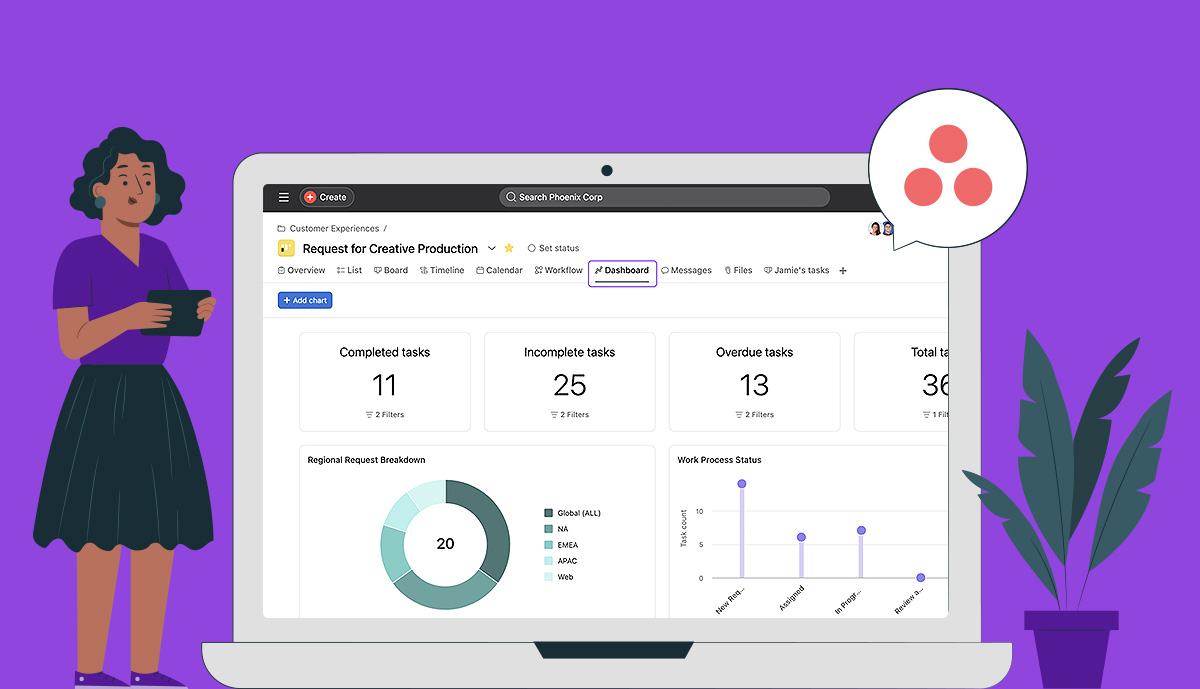Switch to the Messages tab
Image resolution: width=1200 pixels, height=689 pixels.
tap(687, 270)
